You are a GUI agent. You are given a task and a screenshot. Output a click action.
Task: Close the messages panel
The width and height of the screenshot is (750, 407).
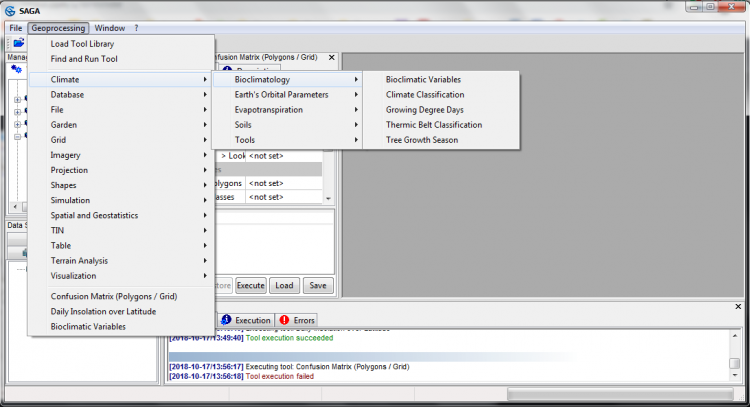738,307
